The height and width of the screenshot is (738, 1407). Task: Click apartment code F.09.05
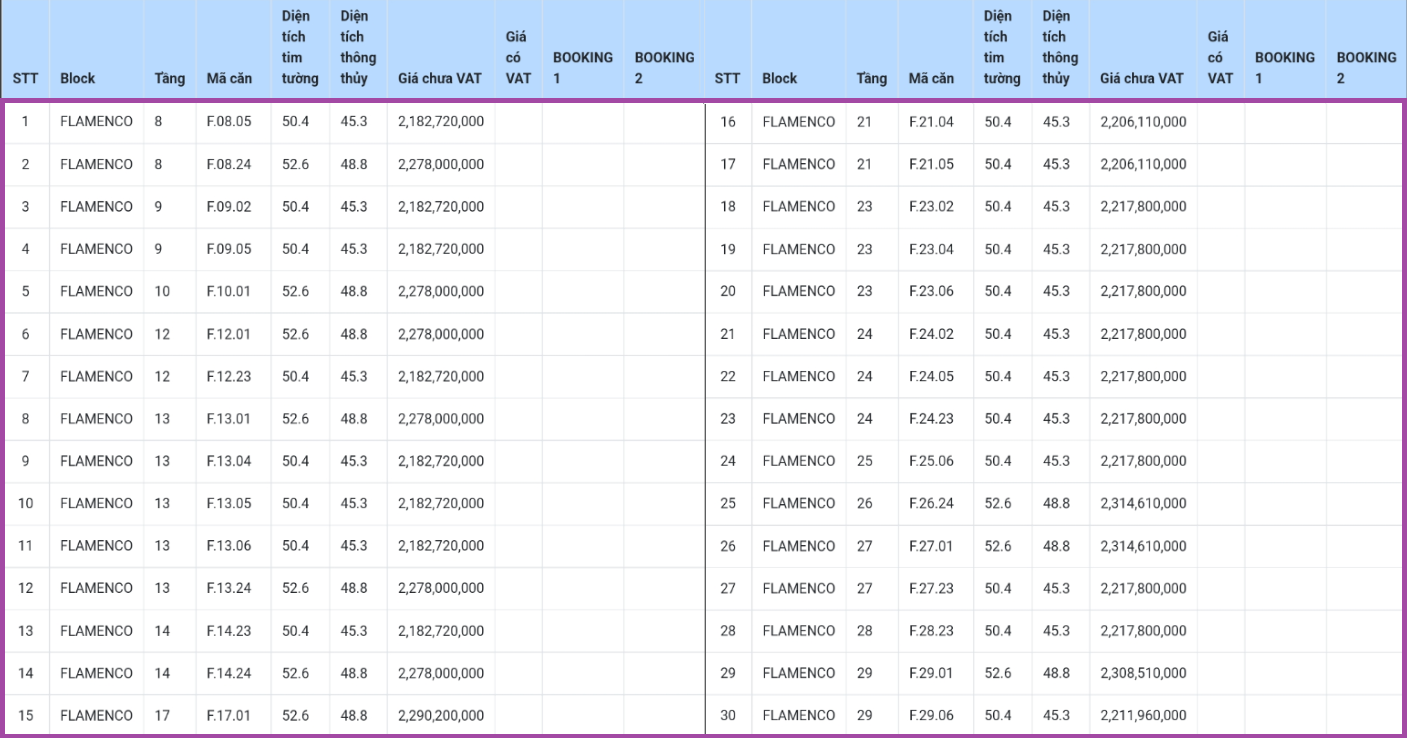(x=229, y=249)
